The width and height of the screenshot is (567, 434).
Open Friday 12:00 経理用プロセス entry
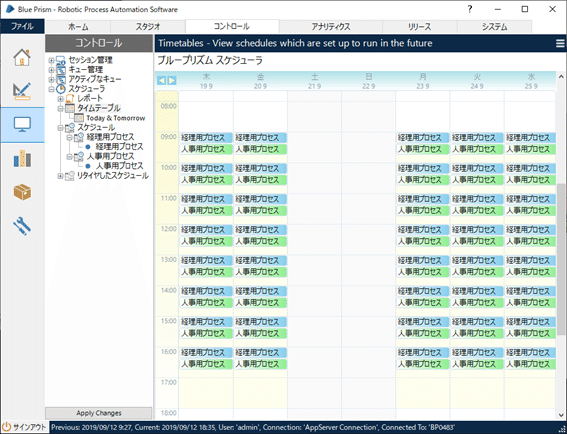coord(260,230)
